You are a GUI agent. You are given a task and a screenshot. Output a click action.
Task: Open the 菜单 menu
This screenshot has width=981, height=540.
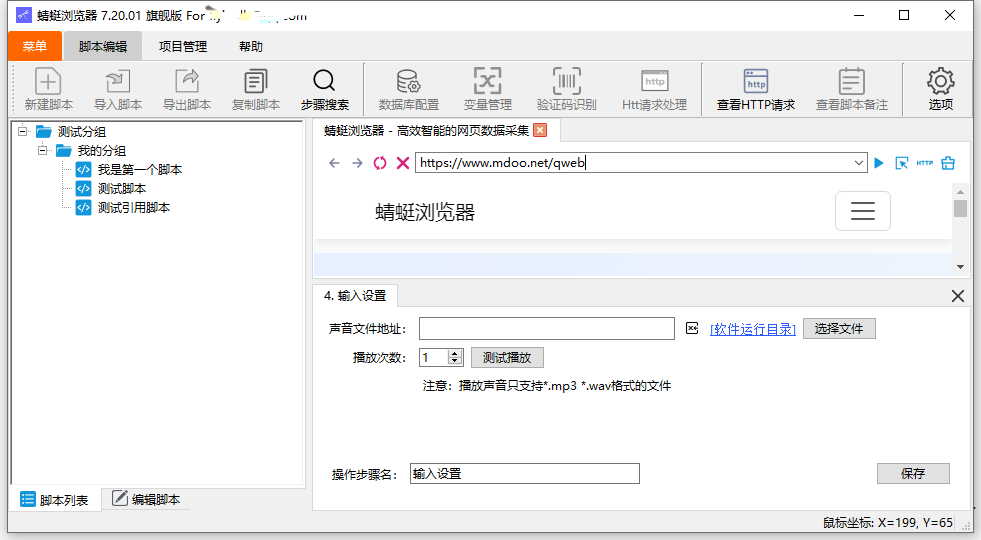[x=34, y=46]
